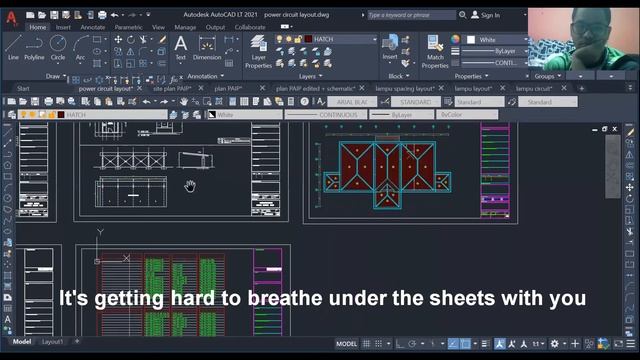640x360 pixels.
Task: Click the Open file icon in quick access toolbar
Action: pos(42,15)
